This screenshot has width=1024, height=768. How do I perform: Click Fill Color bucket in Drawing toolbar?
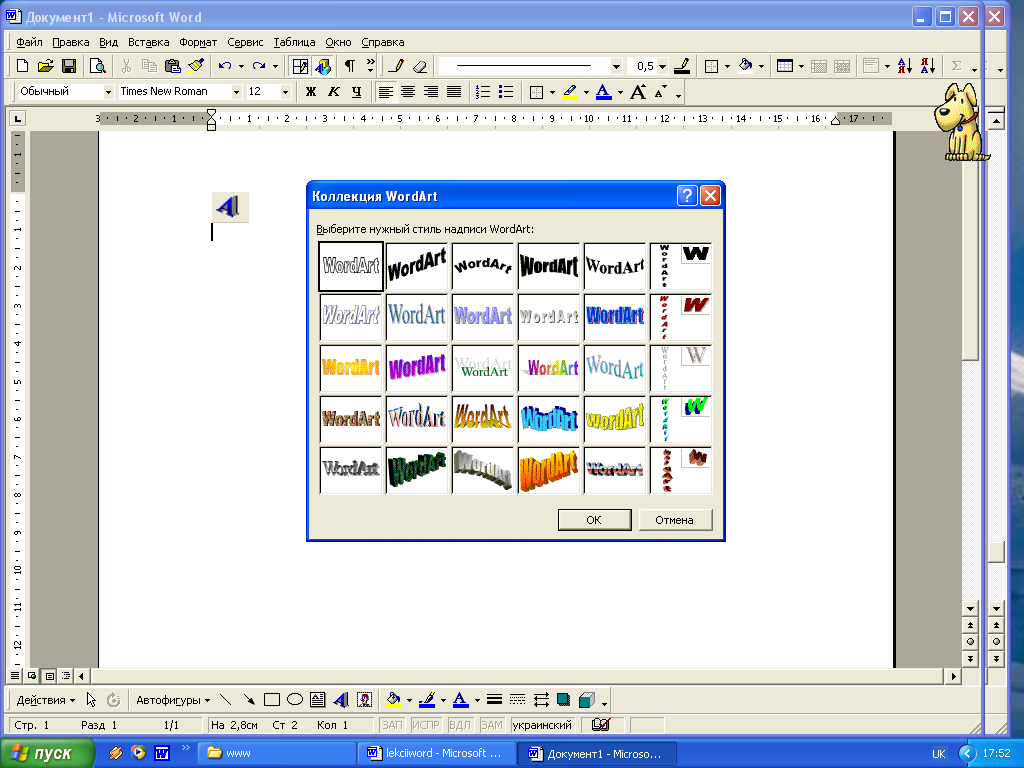[393, 700]
